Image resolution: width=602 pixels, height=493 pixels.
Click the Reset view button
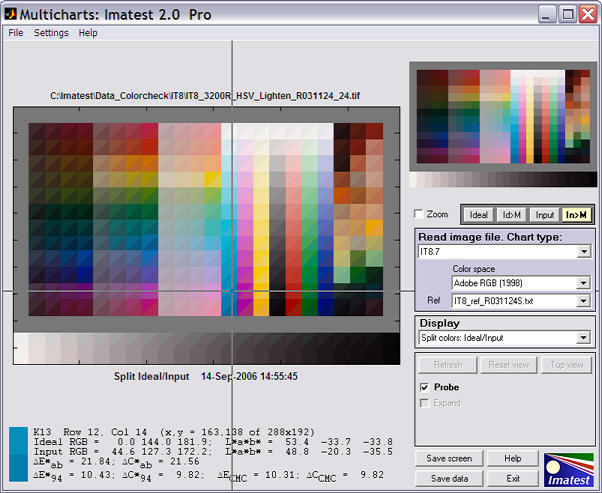pyautogui.click(x=509, y=364)
